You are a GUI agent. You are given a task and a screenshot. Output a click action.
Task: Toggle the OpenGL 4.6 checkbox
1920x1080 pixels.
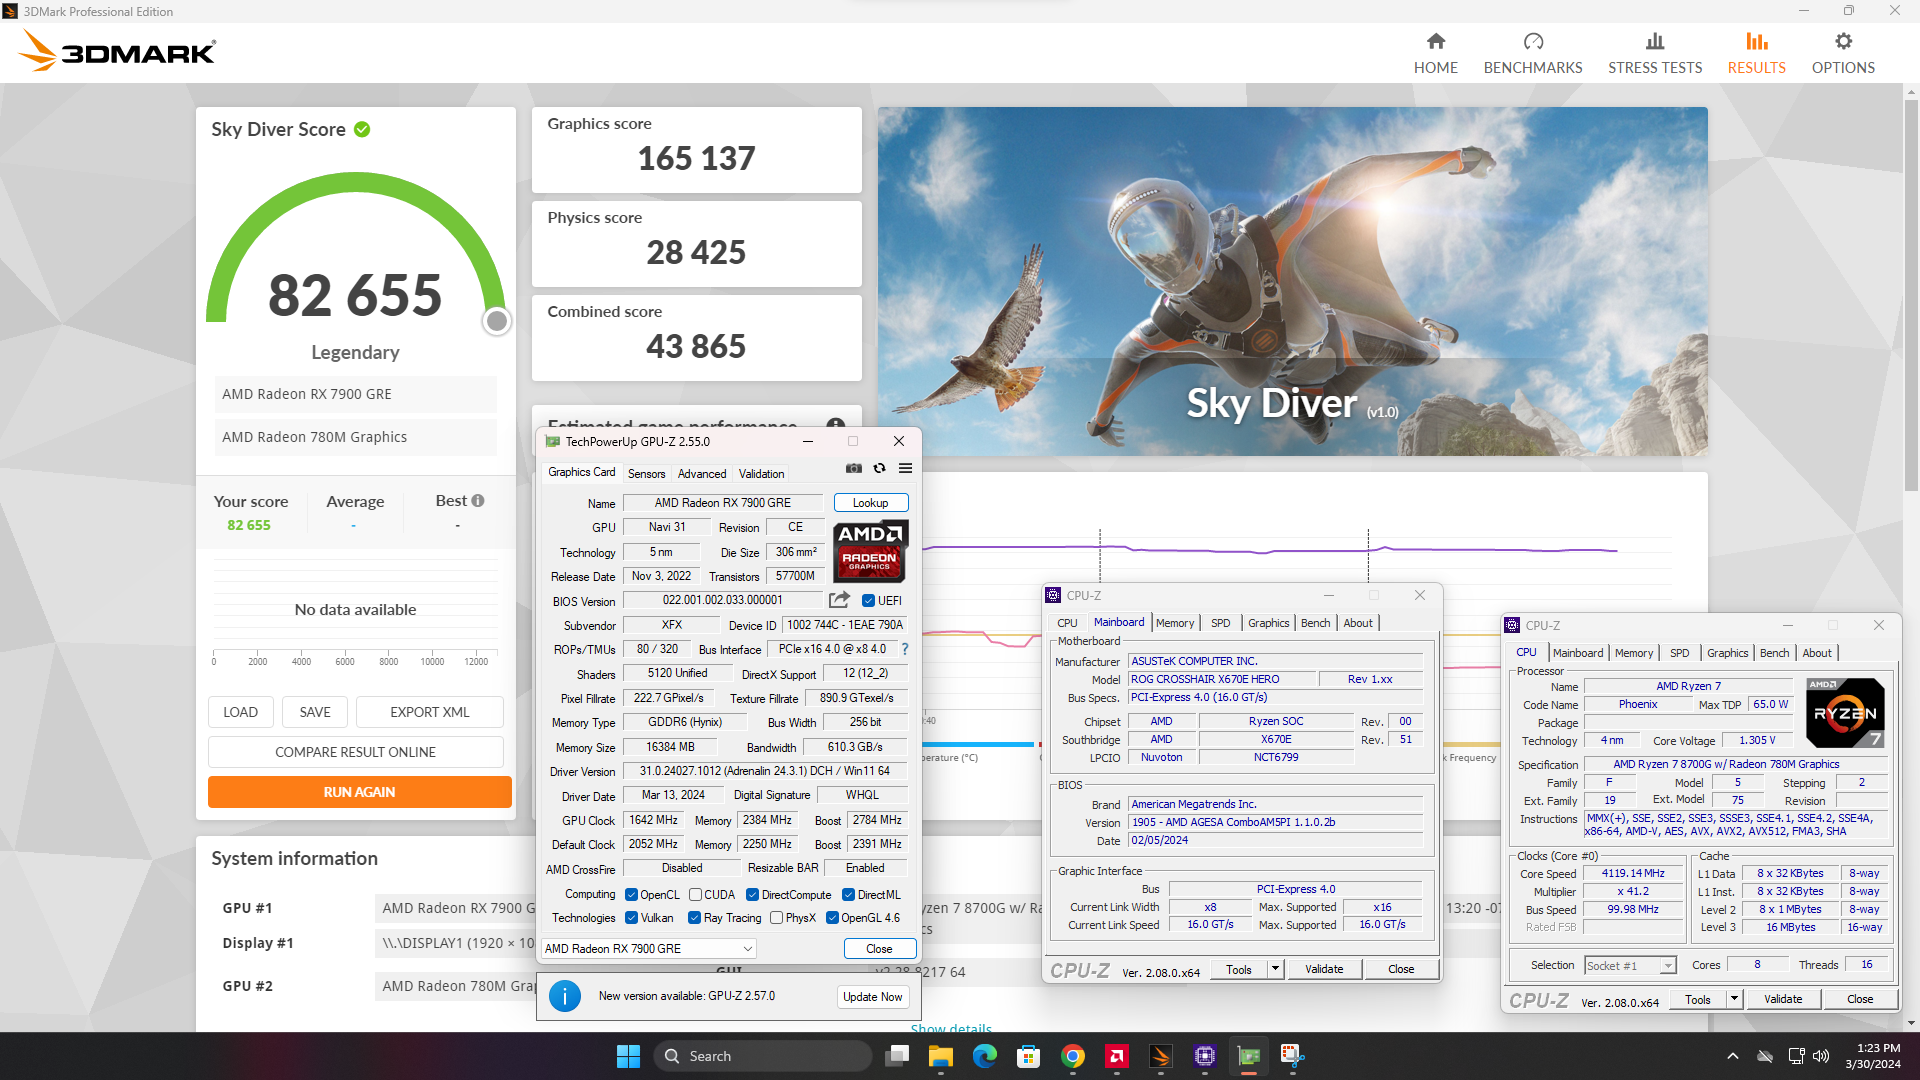pyautogui.click(x=832, y=918)
